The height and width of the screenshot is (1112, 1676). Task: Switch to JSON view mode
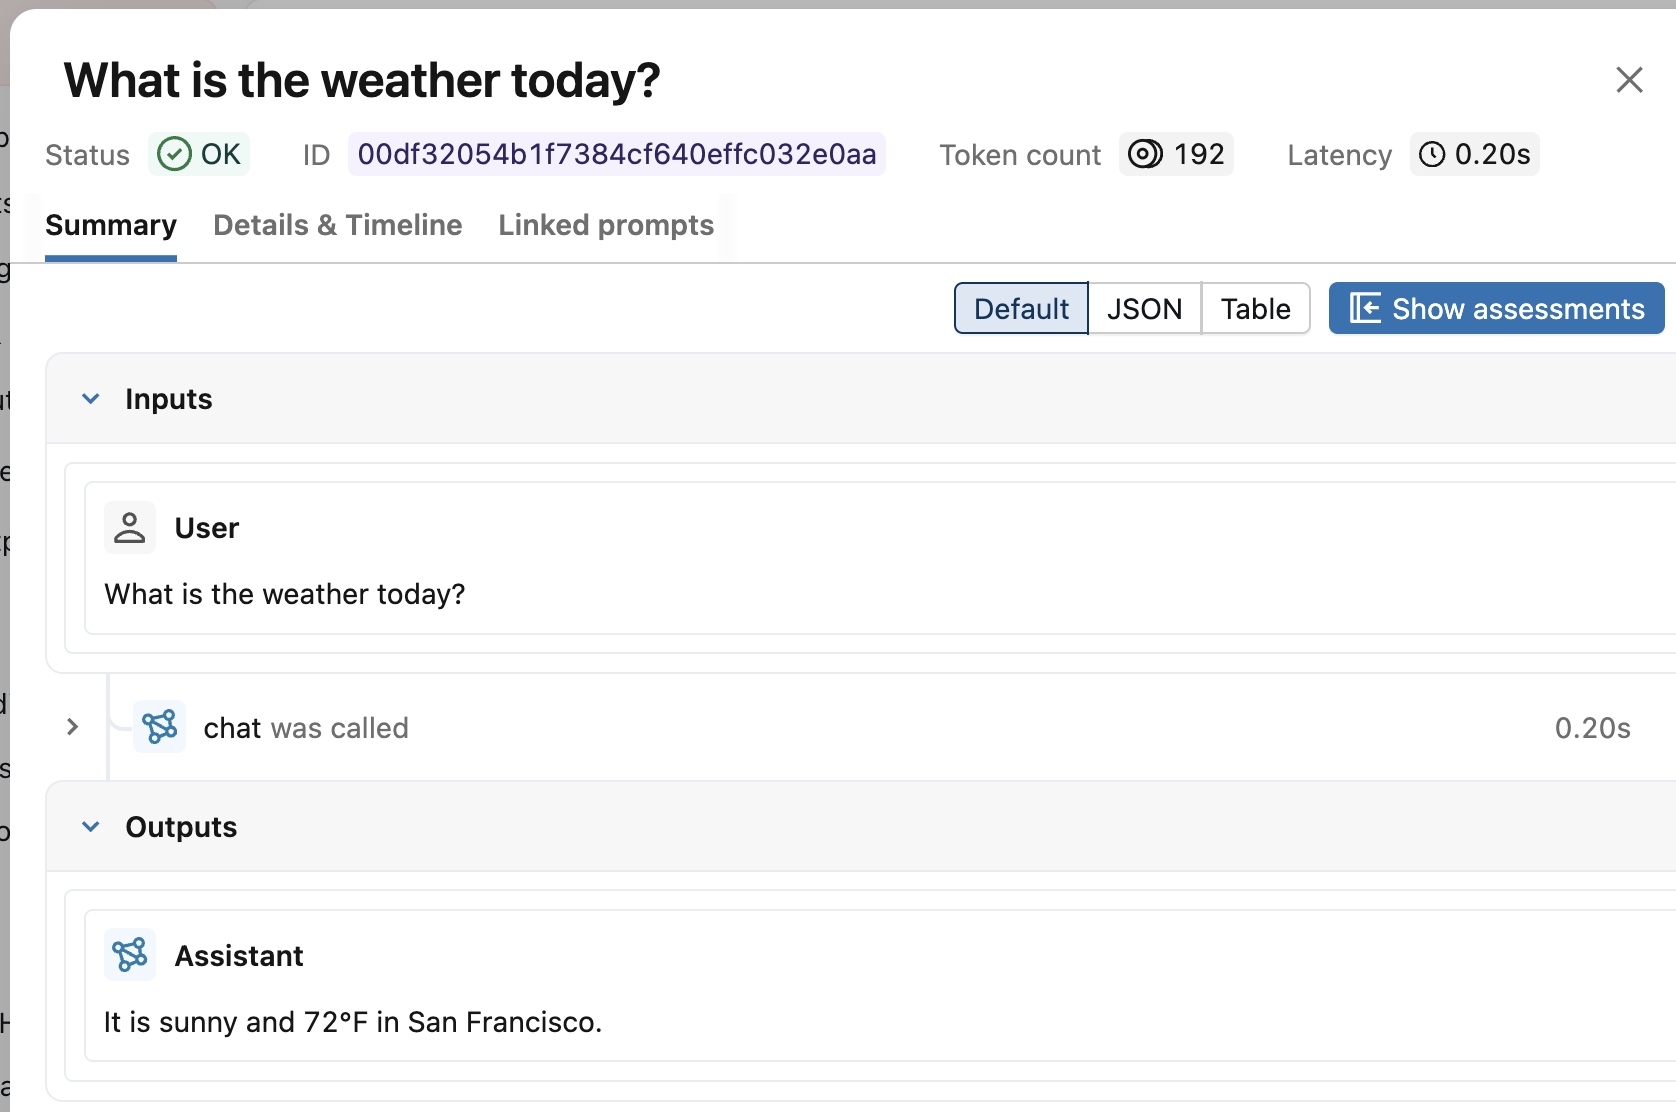tap(1144, 308)
